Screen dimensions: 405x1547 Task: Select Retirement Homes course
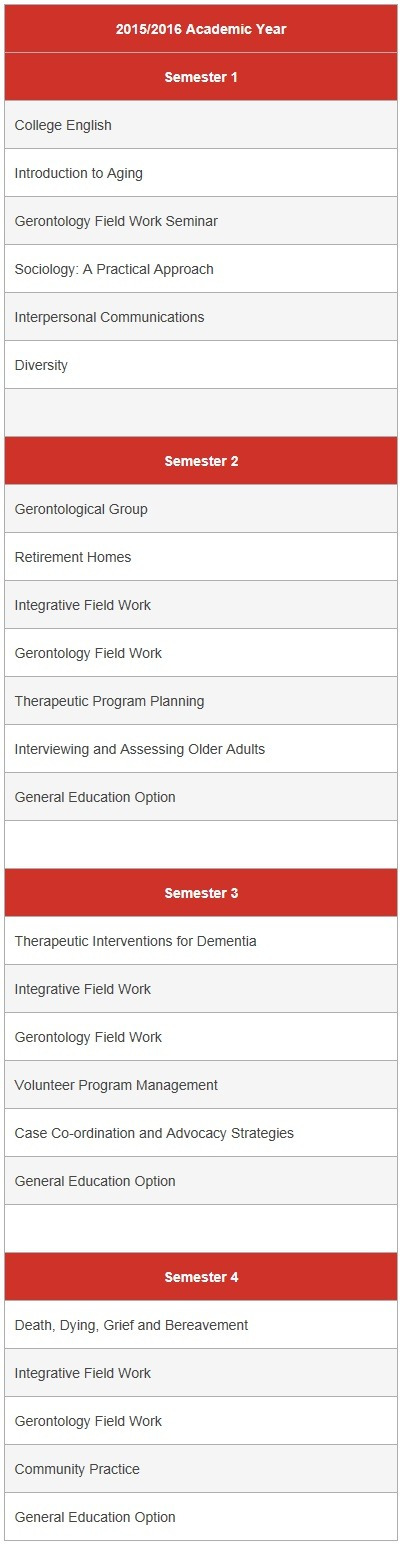click(x=201, y=557)
